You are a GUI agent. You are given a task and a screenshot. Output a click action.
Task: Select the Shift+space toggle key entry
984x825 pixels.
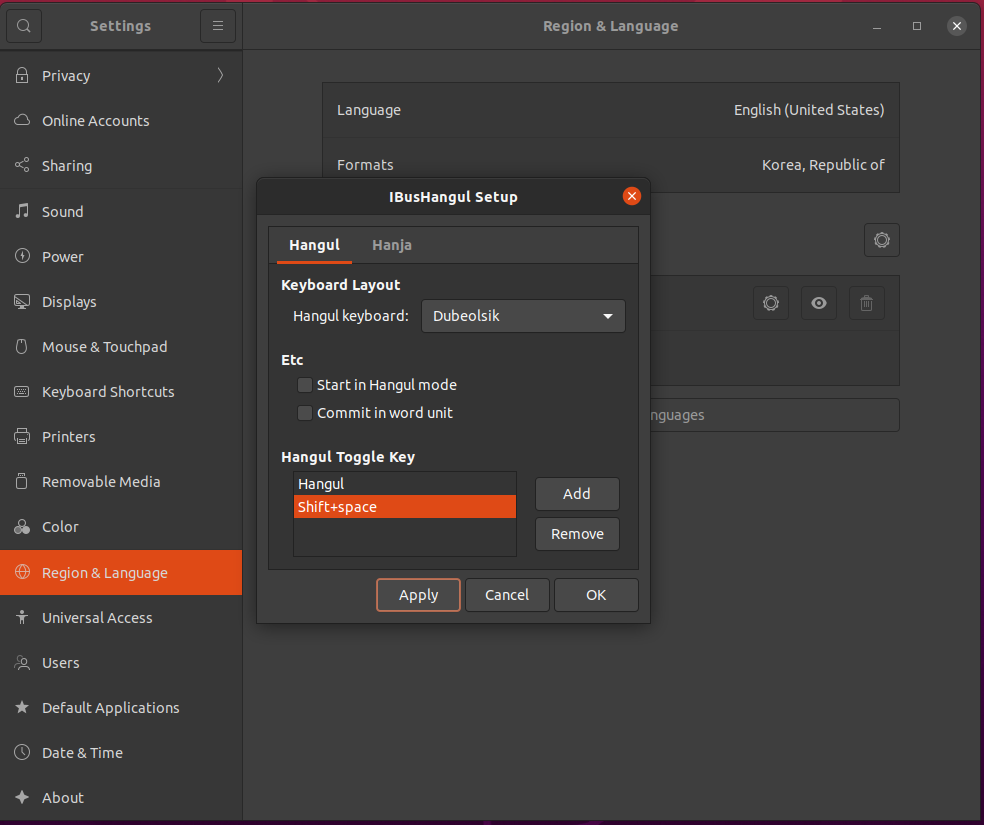pyautogui.click(x=405, y=506)
